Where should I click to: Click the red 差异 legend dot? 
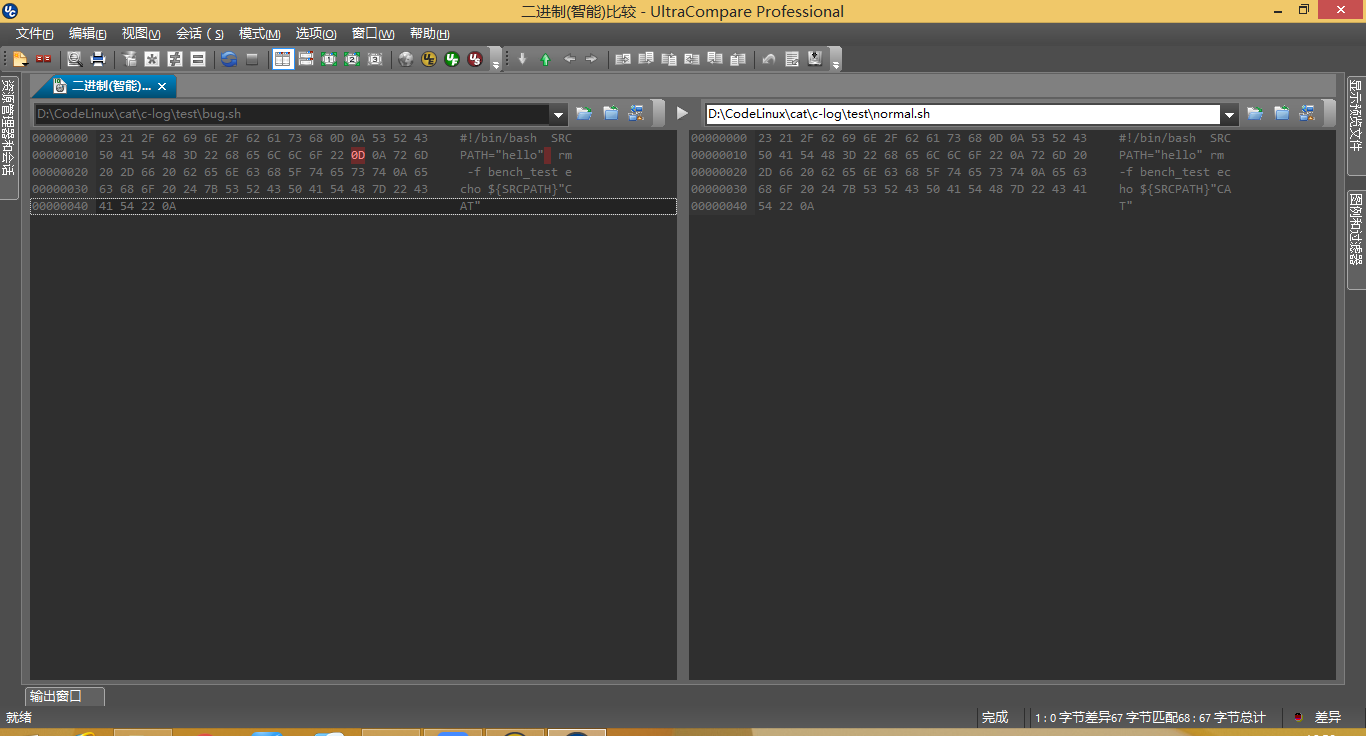1299,717
